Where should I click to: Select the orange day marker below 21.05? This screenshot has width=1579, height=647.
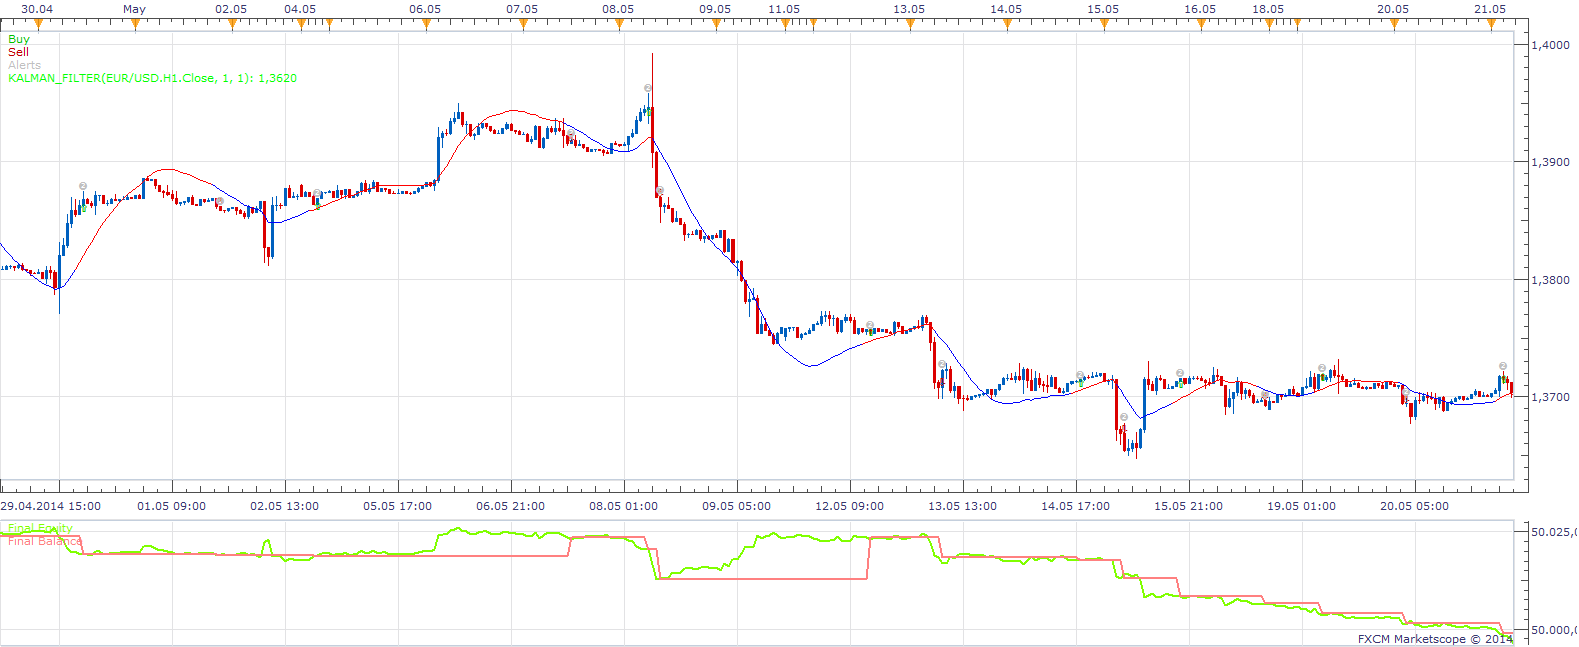coord(1492,25)
